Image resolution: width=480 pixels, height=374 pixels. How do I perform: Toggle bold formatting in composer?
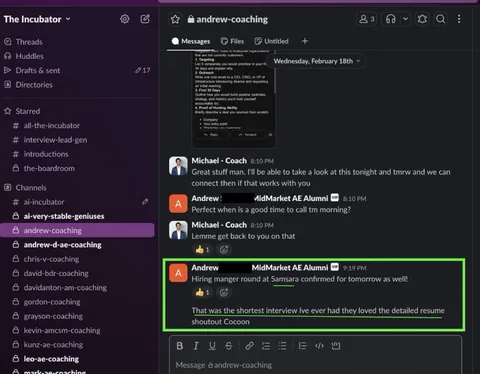[179, 346]
